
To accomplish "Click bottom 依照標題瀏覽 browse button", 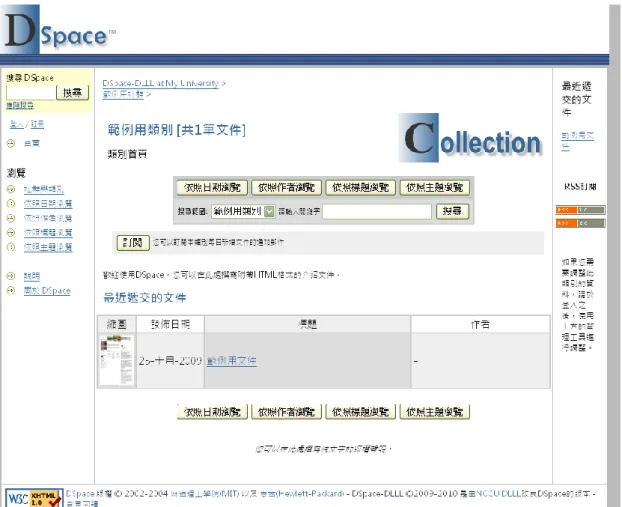I will coord(361,412).
